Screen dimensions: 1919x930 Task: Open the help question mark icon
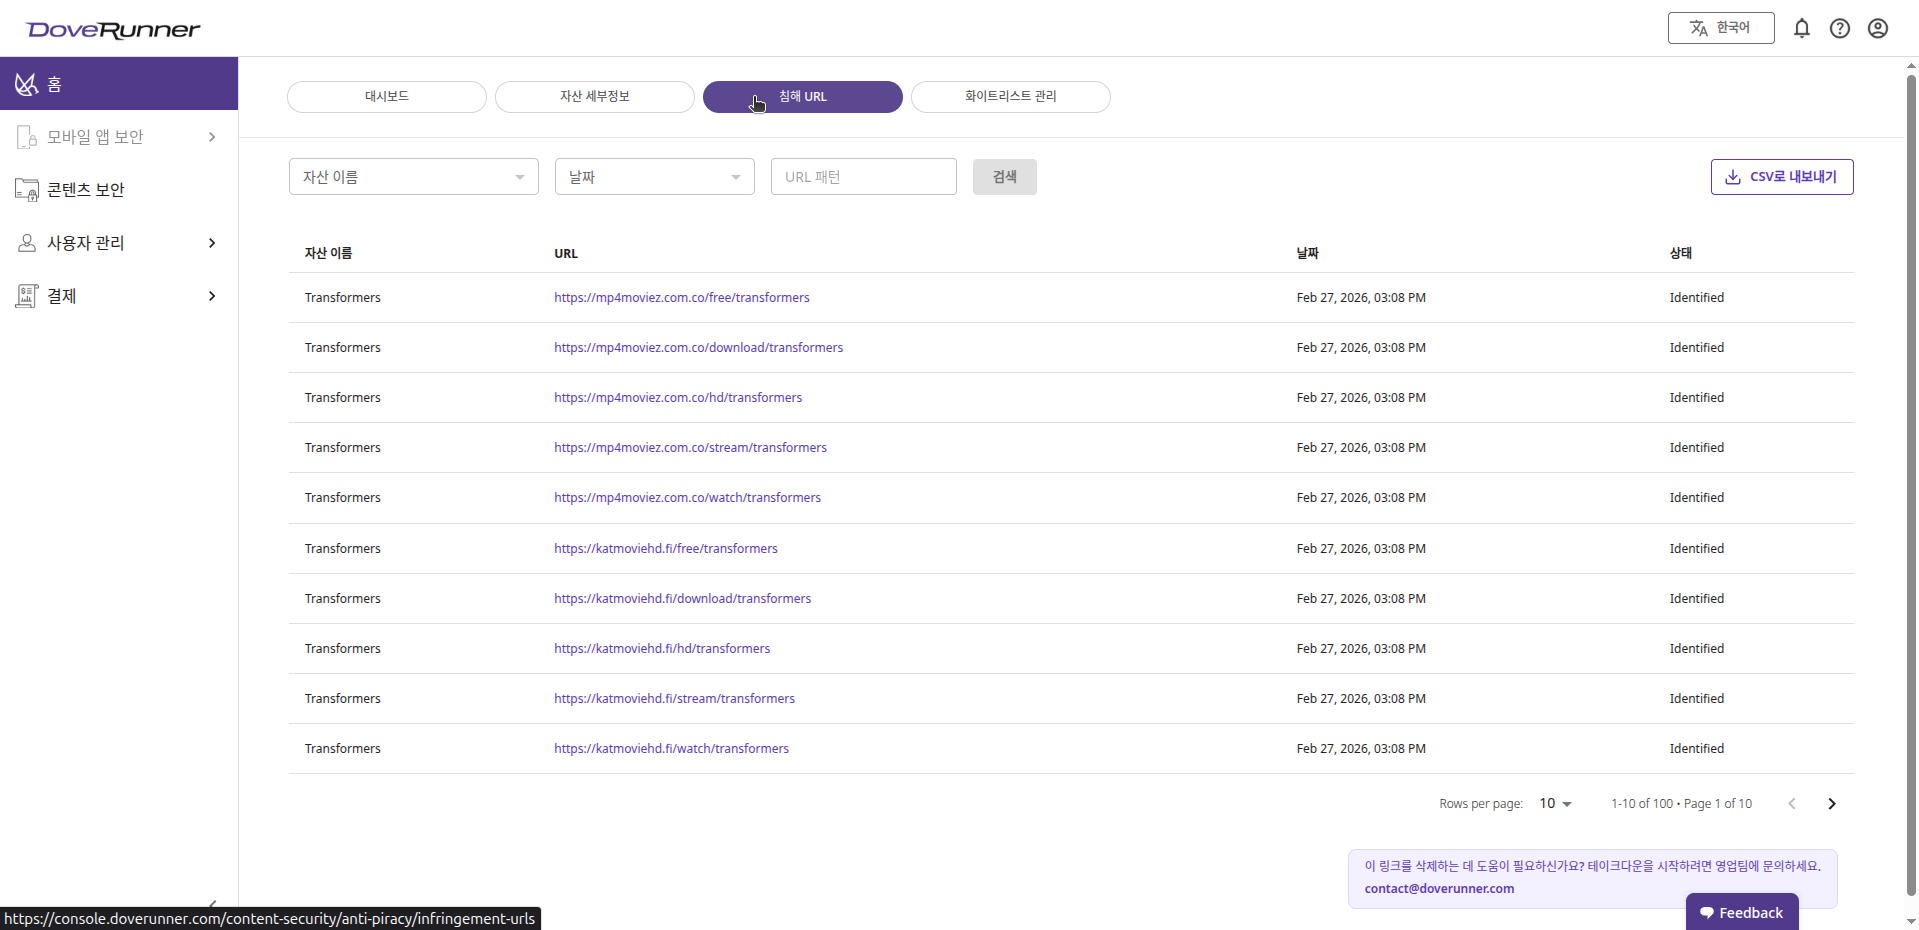point(1839,28)
